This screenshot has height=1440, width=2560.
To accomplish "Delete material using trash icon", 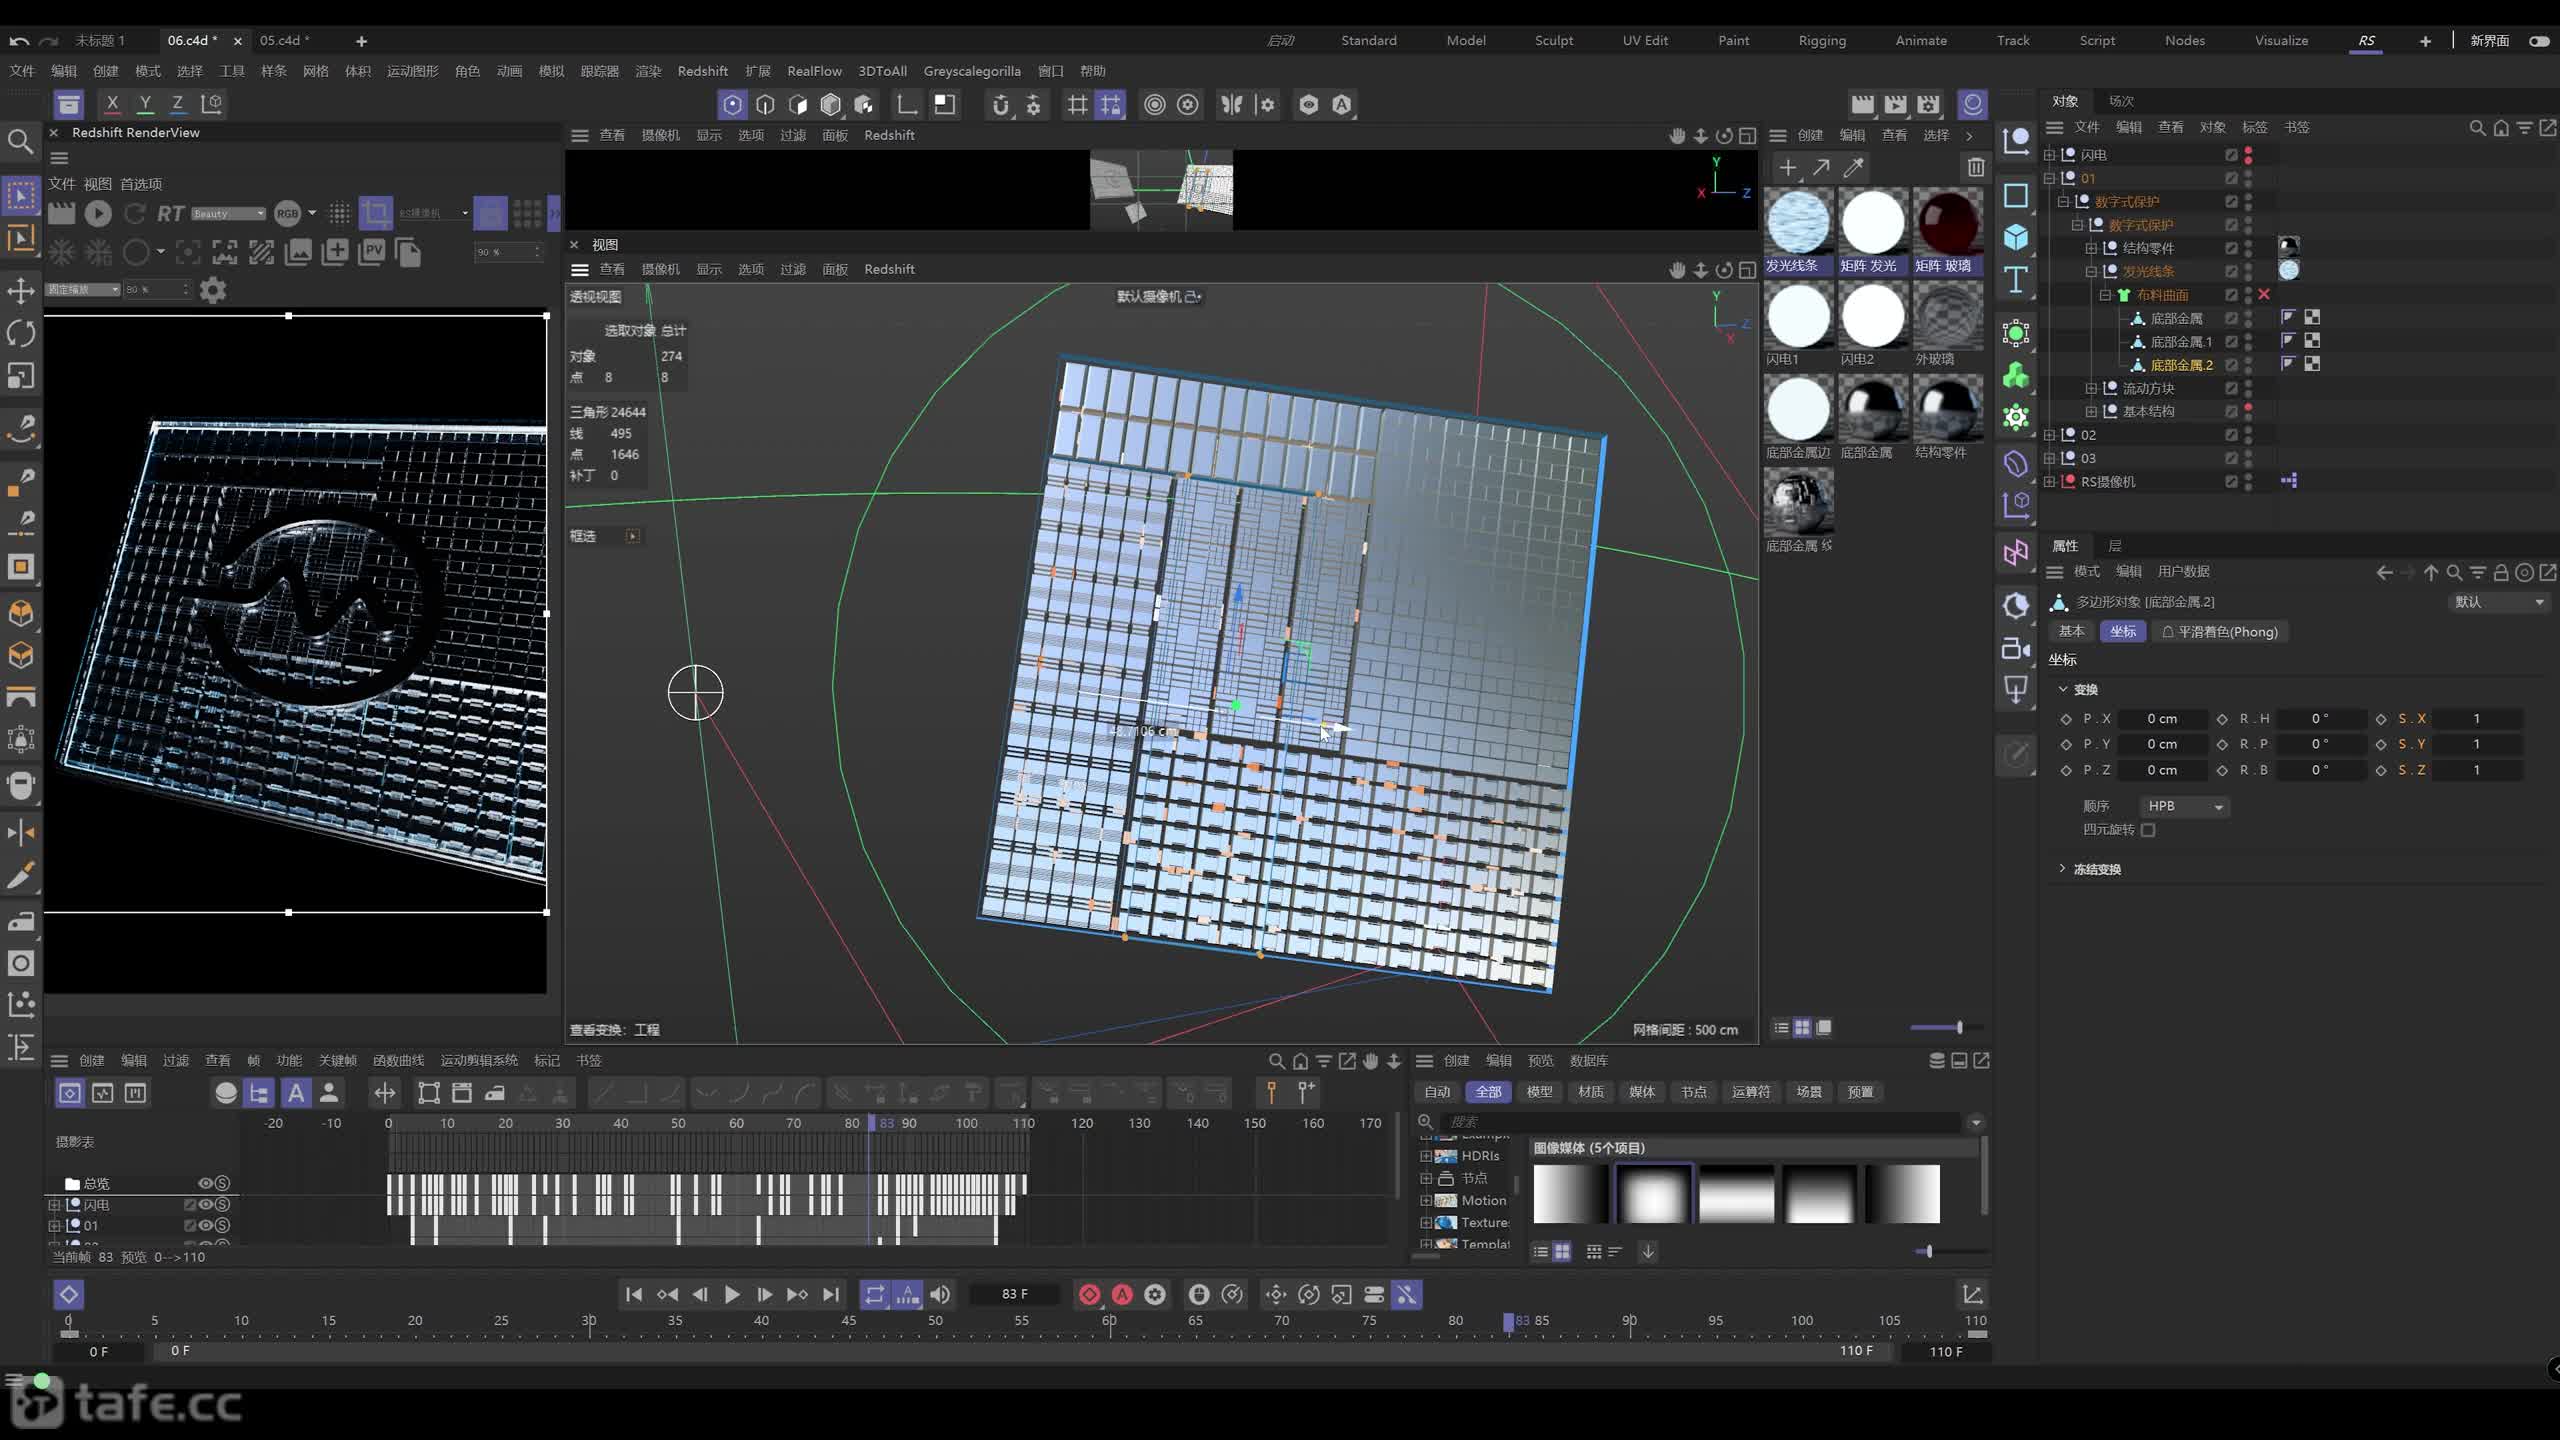I will pyautogui.click(x=1976, y=168).
